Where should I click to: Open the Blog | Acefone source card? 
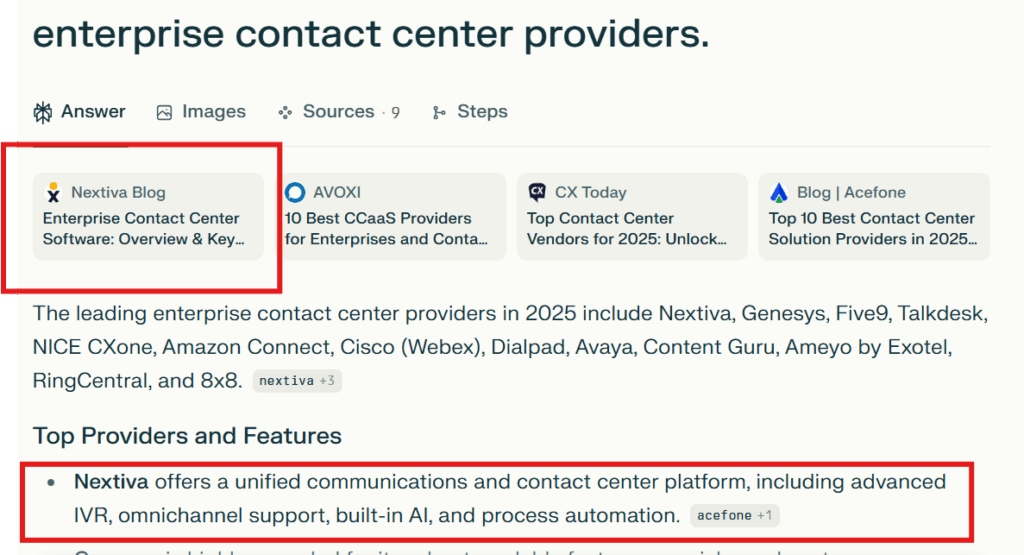[874, 216]
